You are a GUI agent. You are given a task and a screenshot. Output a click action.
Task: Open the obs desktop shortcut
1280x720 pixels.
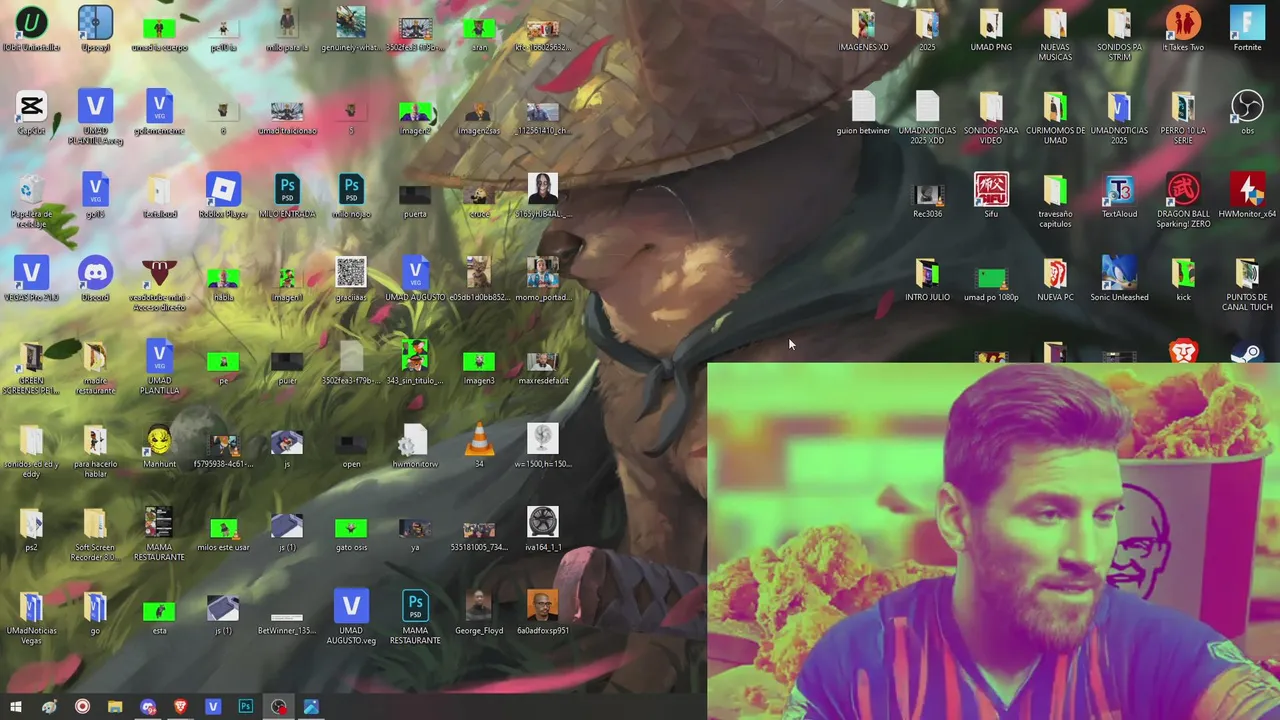(1247, 113)
